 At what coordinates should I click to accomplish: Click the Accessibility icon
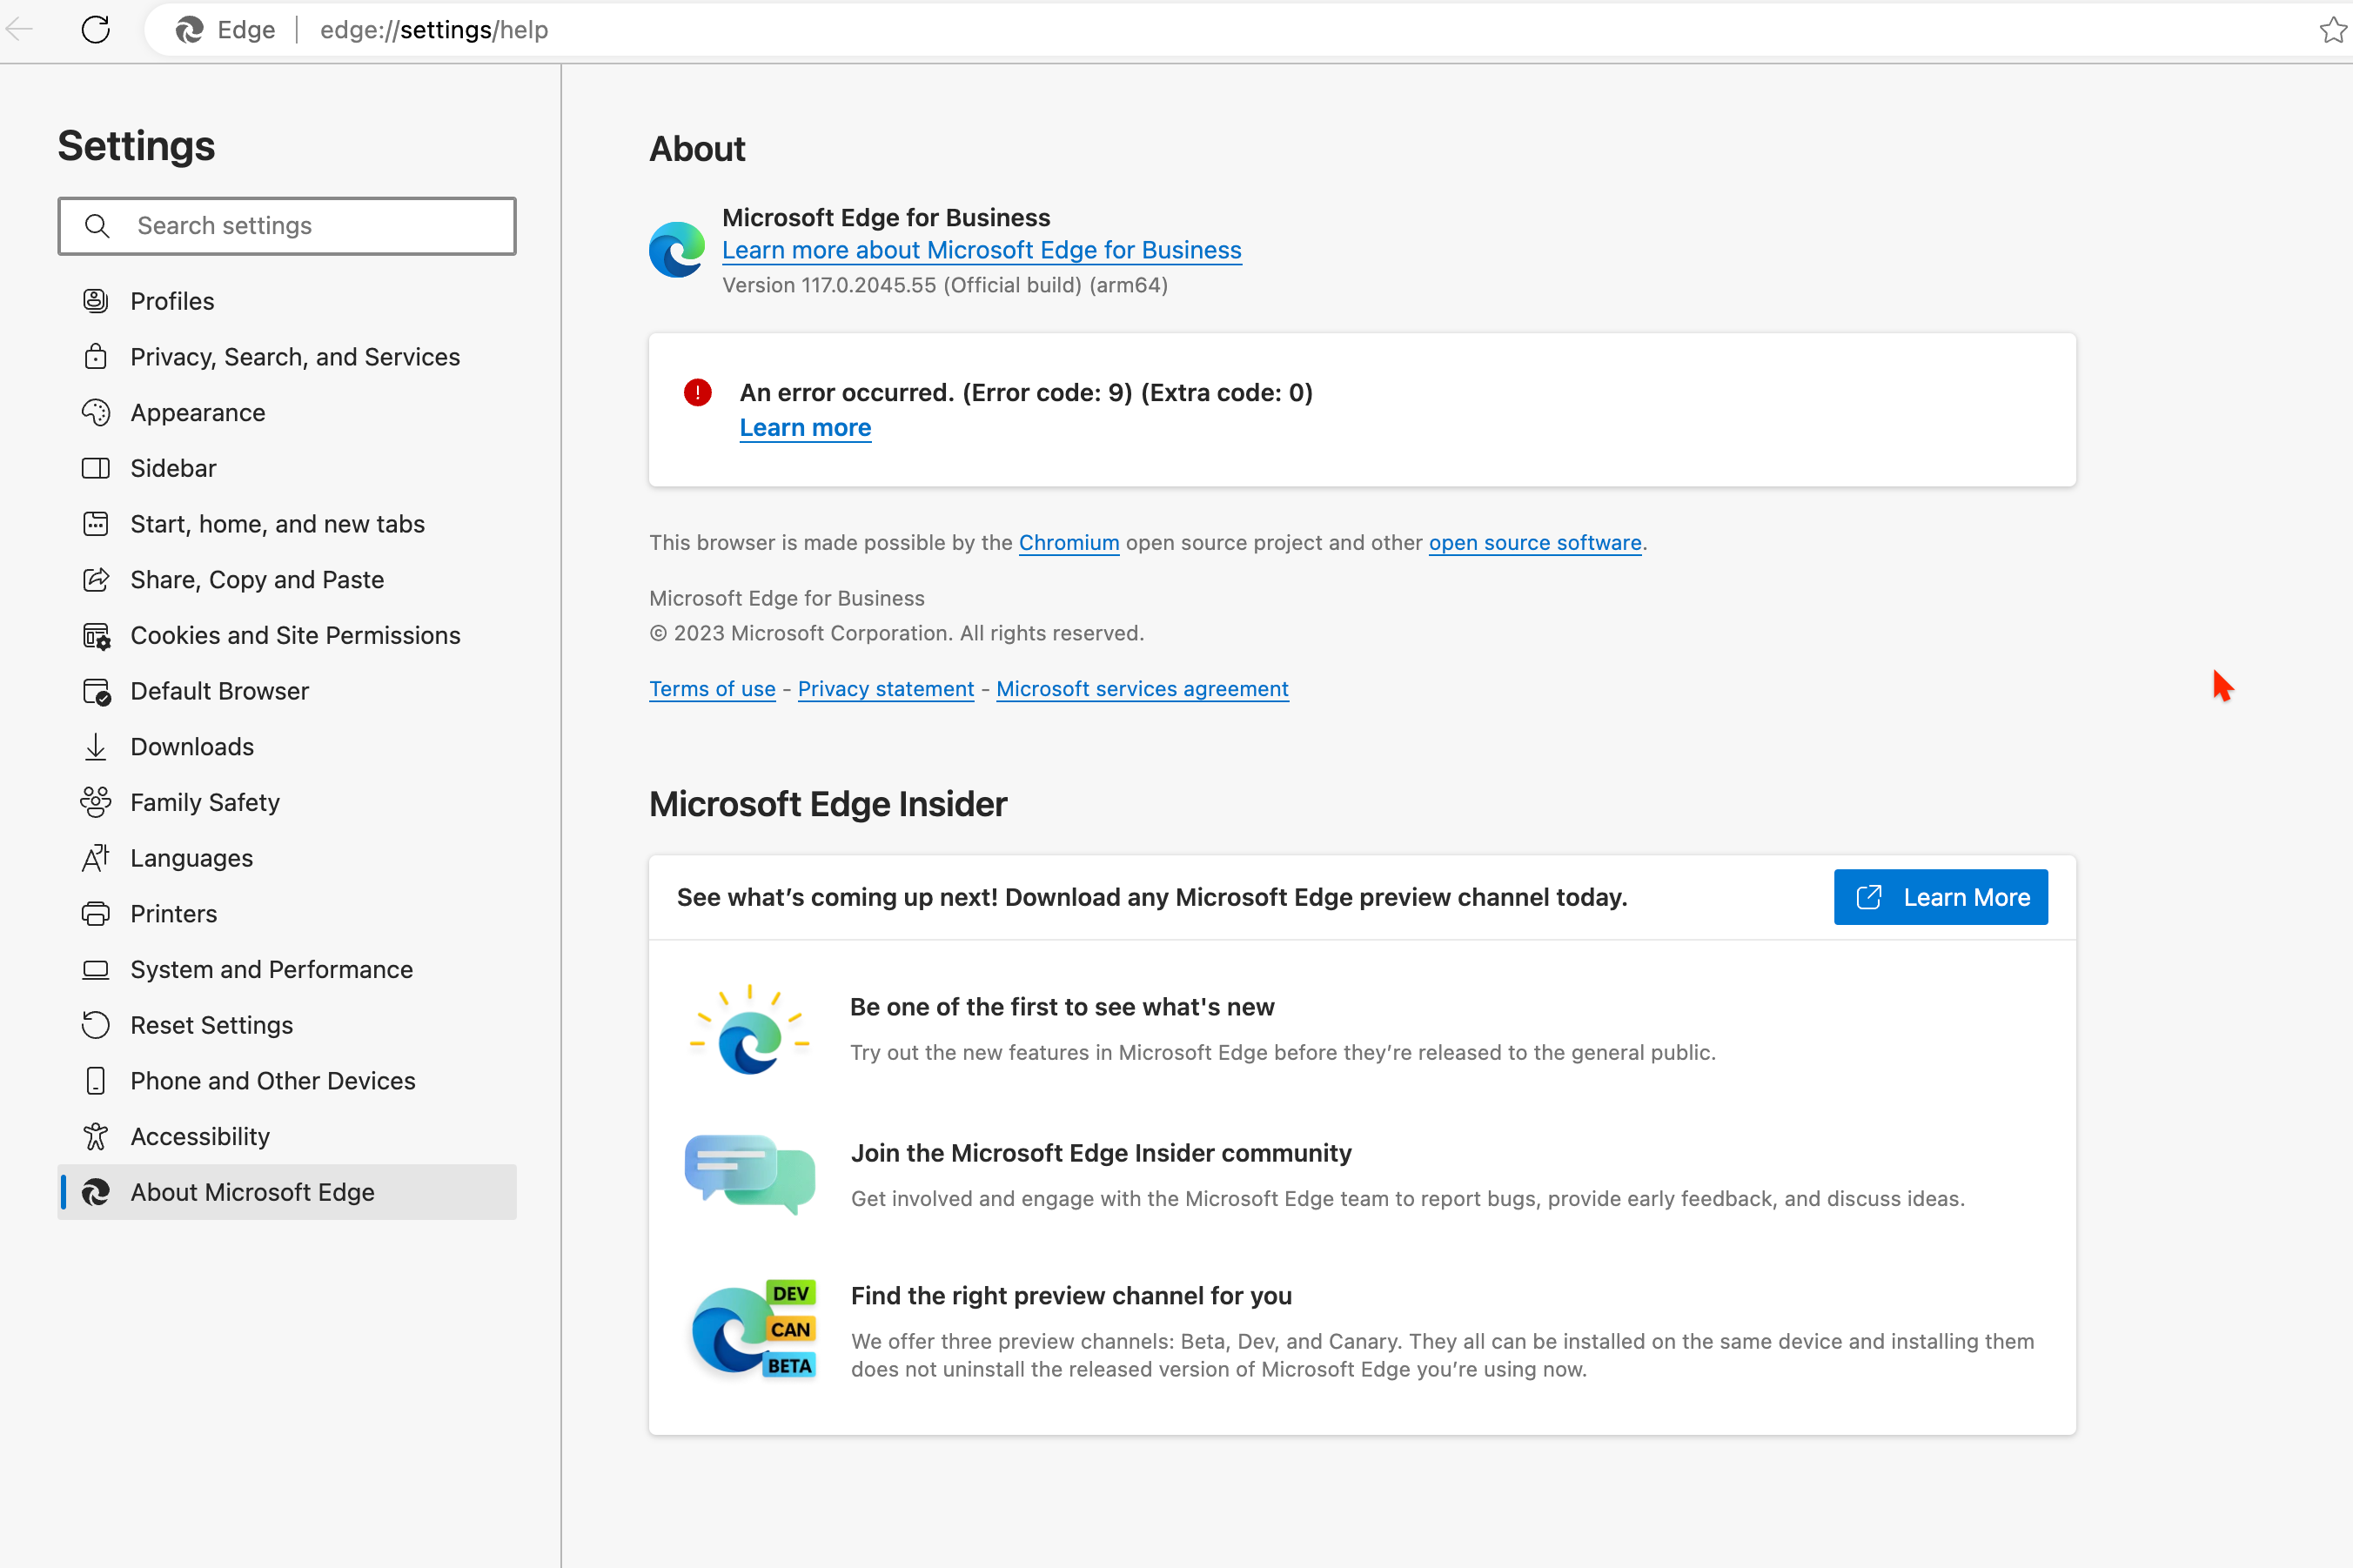95,1135
